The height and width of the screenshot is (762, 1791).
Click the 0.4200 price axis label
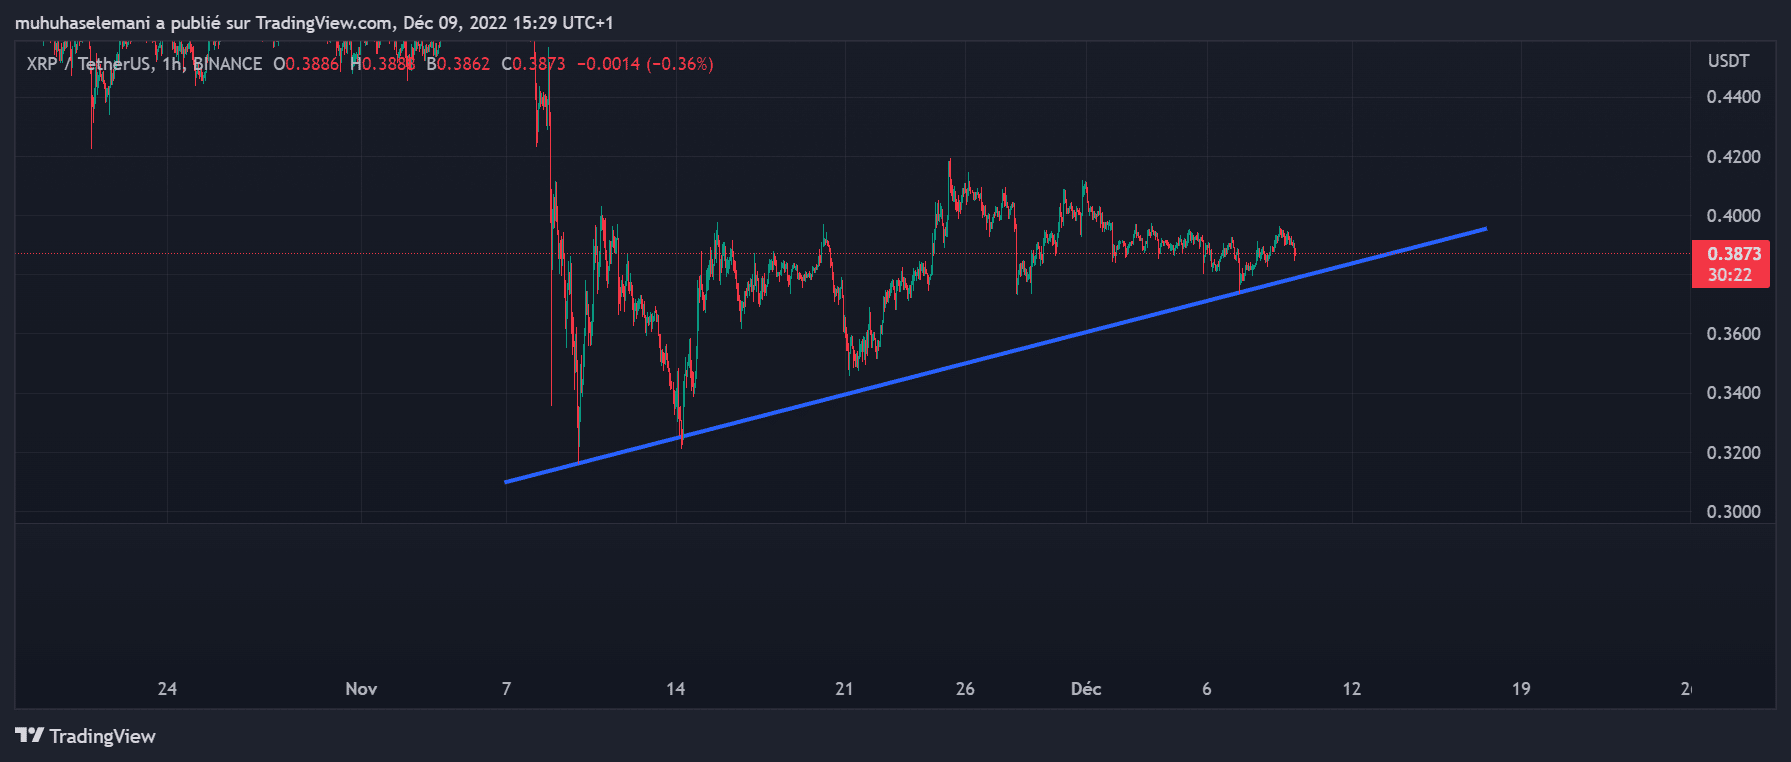pyautogui.click(x=1733, y=157)
